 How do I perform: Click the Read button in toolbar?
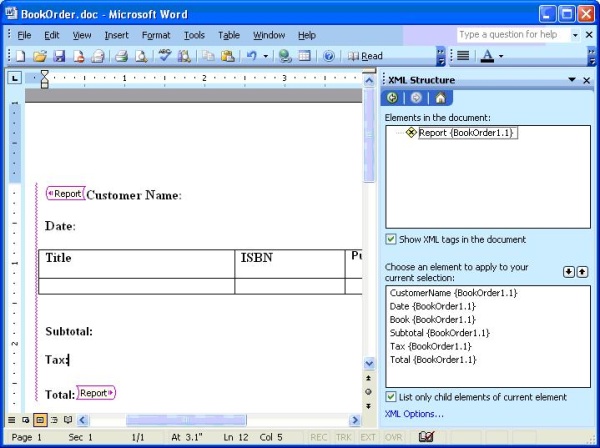point(365,56)
